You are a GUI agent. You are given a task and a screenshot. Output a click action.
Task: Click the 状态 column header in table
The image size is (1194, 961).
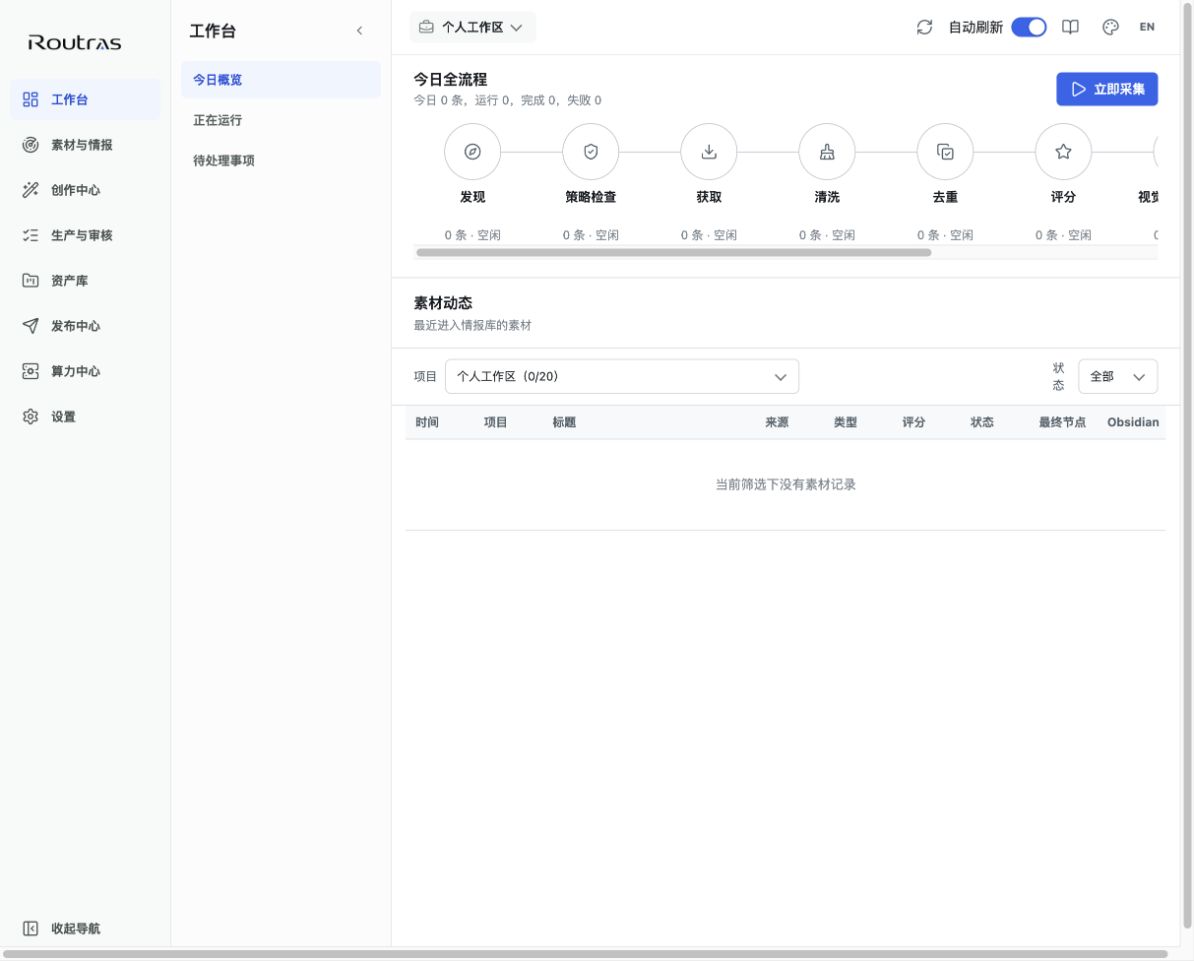click(x=982, y=422)
